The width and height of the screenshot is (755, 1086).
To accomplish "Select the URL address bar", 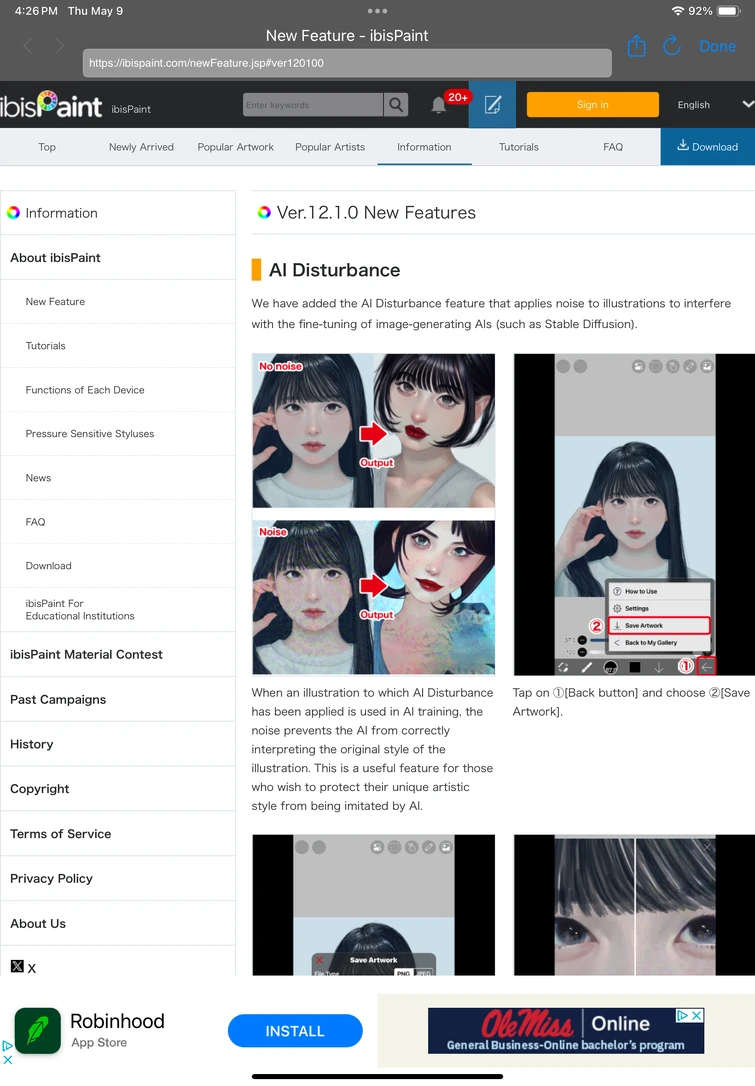I will (347, 63).
